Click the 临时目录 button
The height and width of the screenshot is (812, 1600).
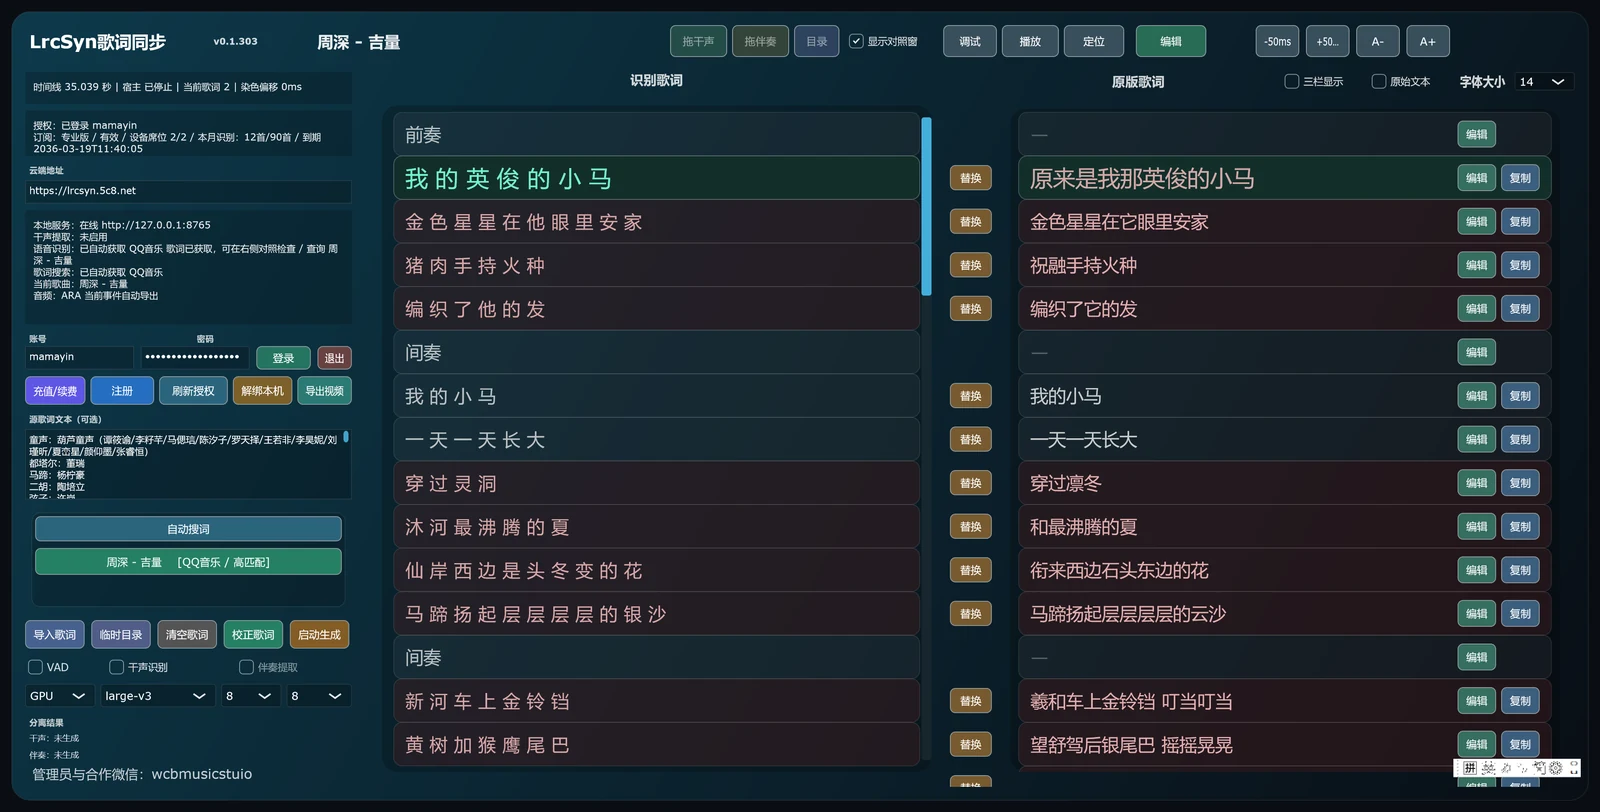[121, 635]
